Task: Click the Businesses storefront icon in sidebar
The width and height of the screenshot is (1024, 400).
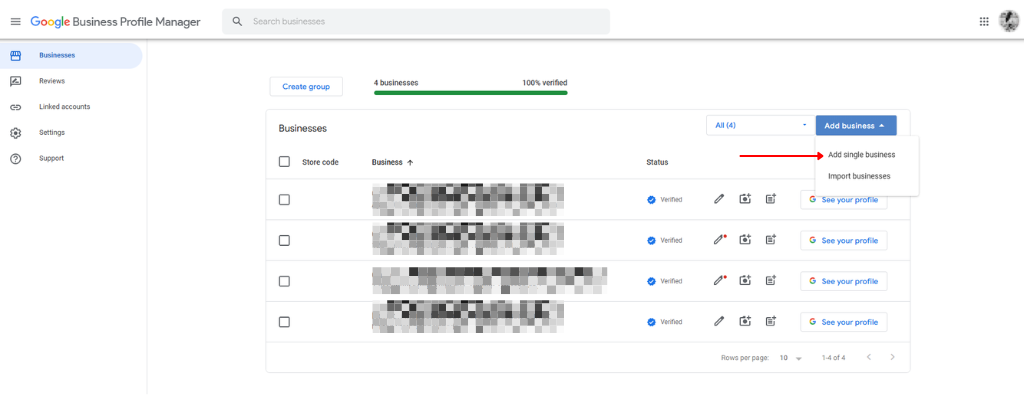Action: (x=16, y=56)
